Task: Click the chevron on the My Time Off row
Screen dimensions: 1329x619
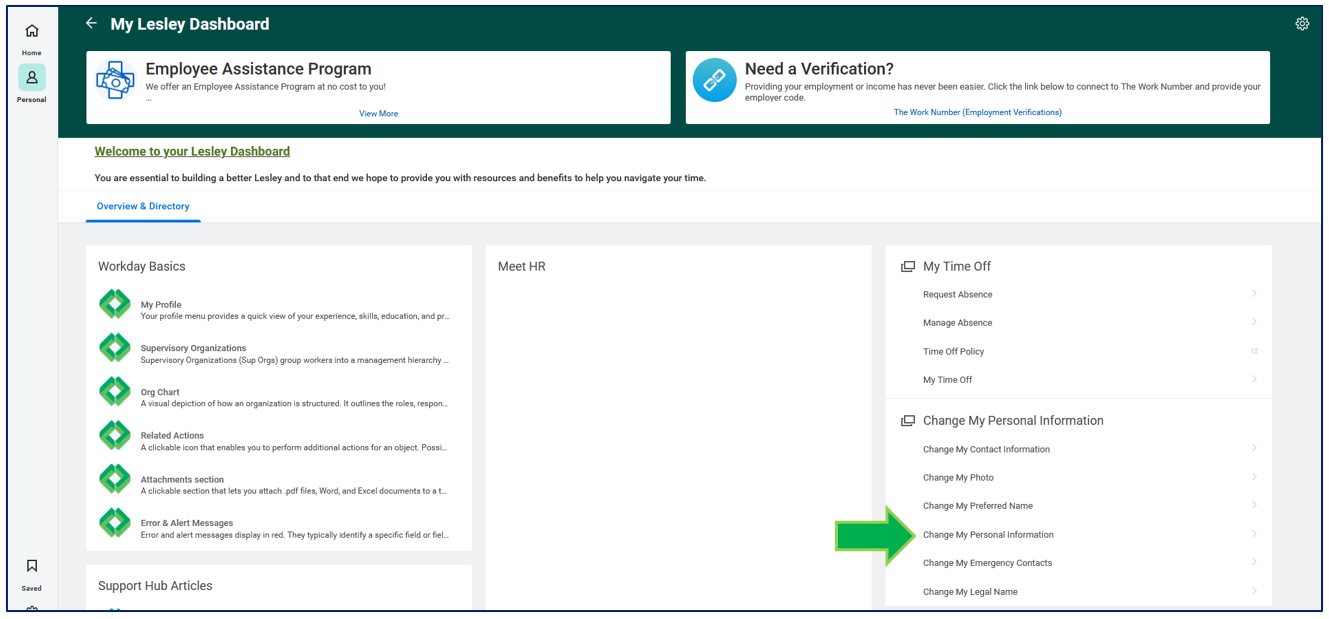Action: pyautogui.click(x=1254, y=379)
